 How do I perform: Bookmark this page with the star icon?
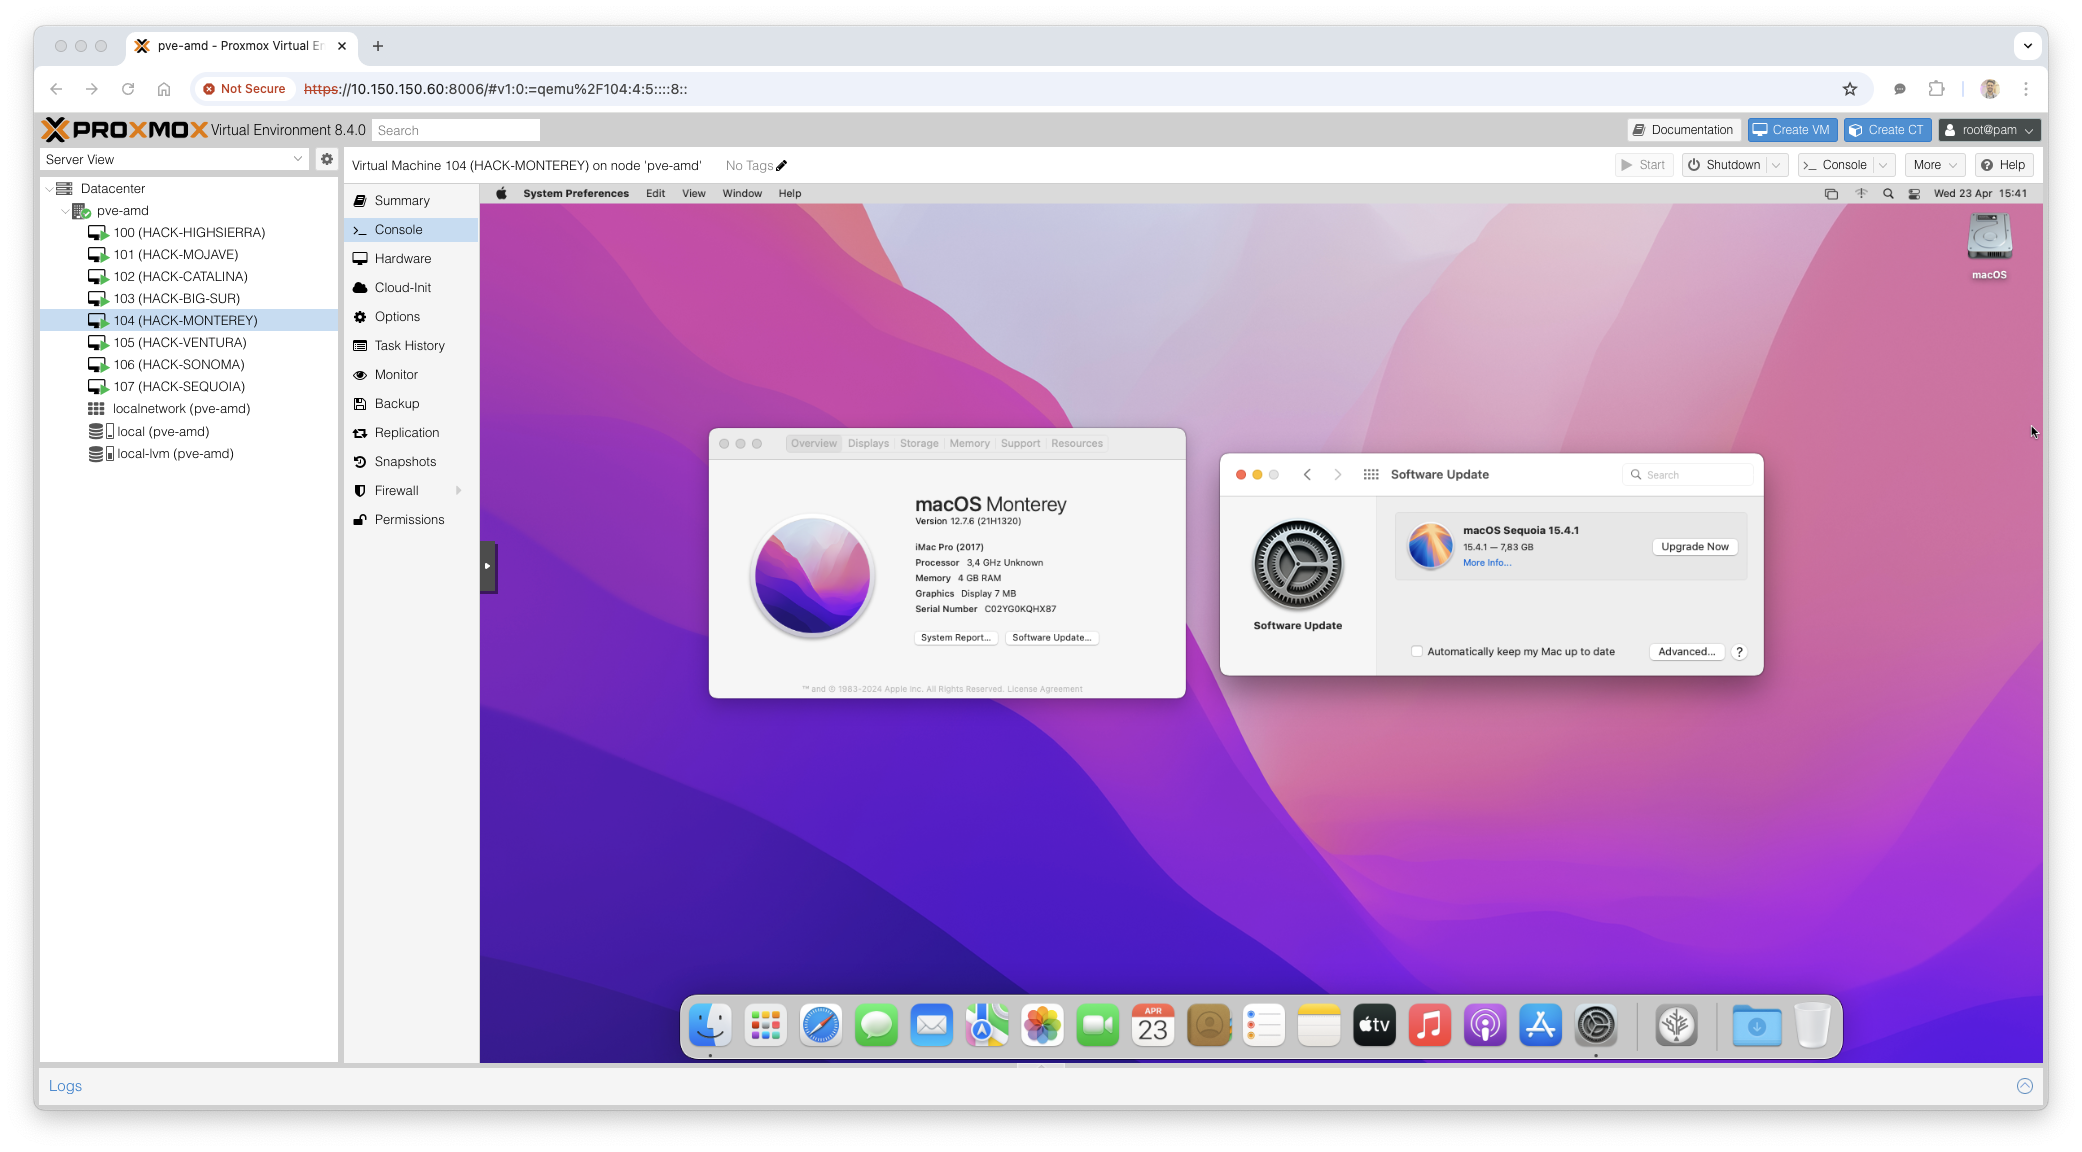tap(1850, 89)
